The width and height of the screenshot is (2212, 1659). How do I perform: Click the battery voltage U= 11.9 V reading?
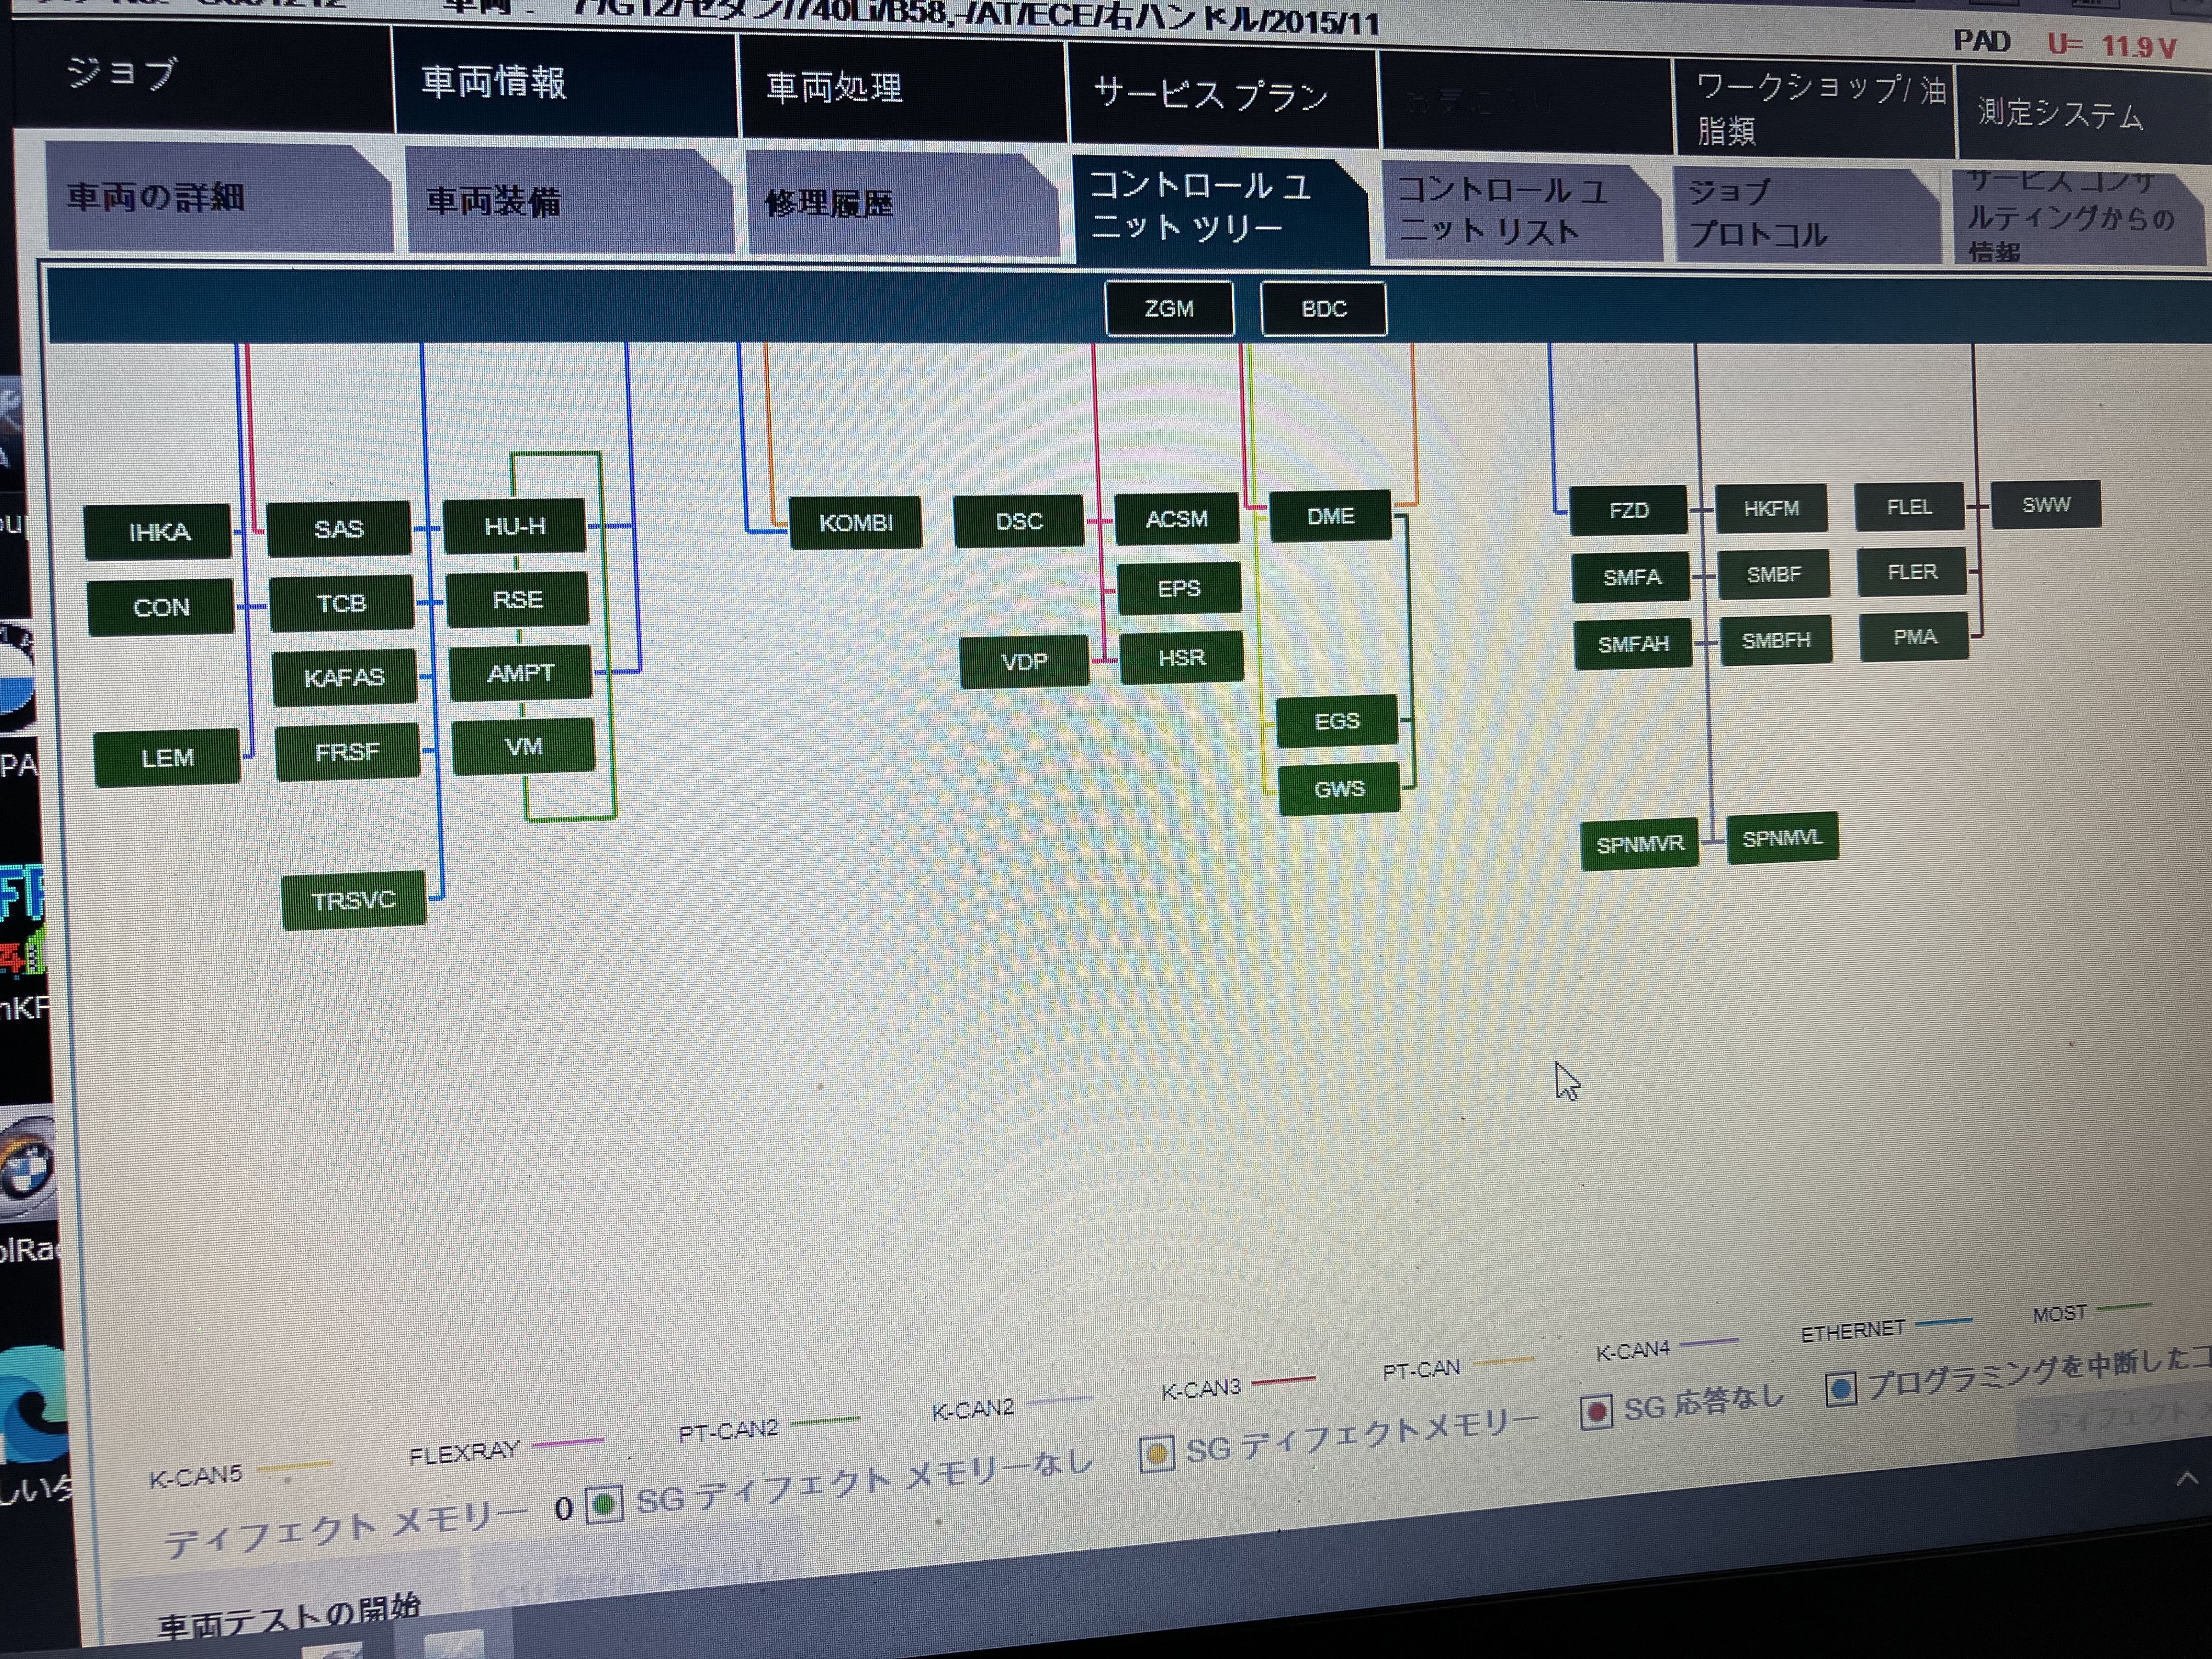click(x=2112, y=45)
